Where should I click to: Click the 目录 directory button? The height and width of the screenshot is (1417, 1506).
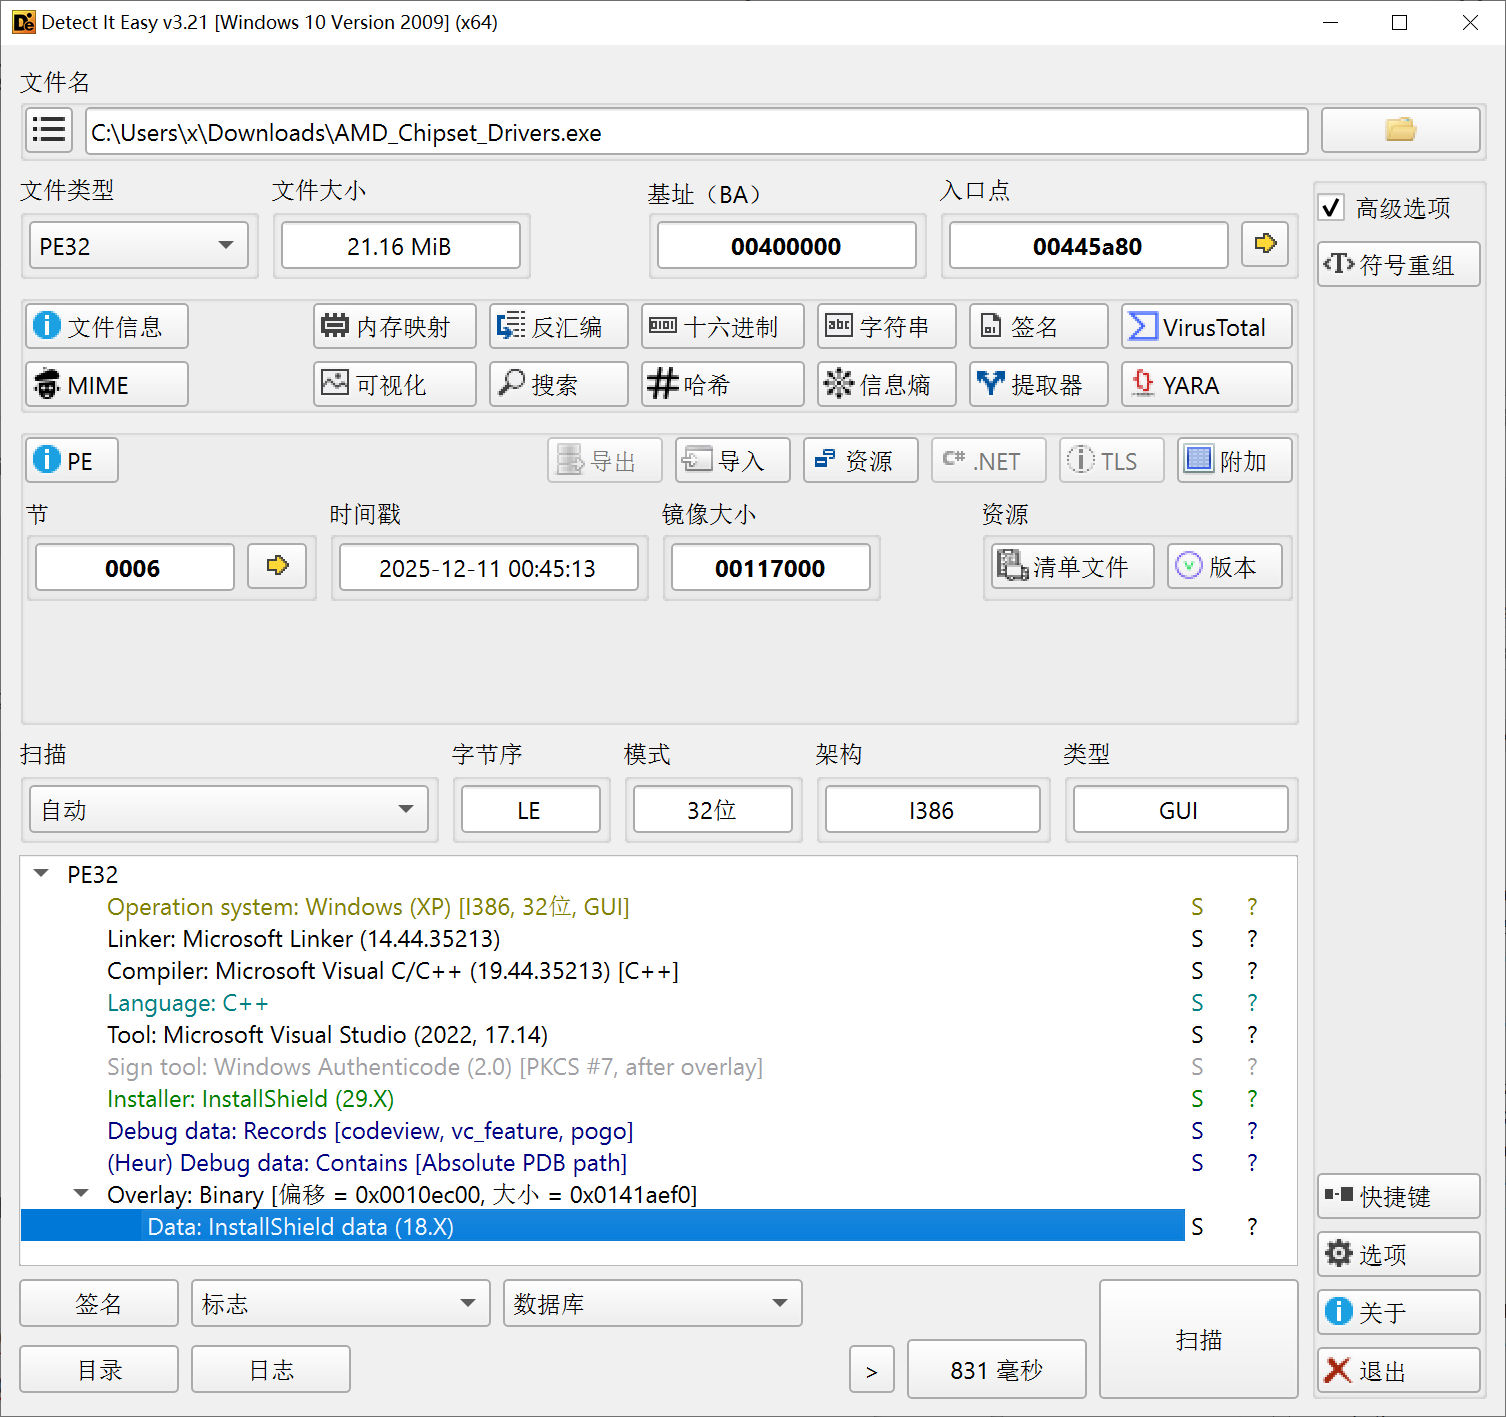[x=99, y=1370]
